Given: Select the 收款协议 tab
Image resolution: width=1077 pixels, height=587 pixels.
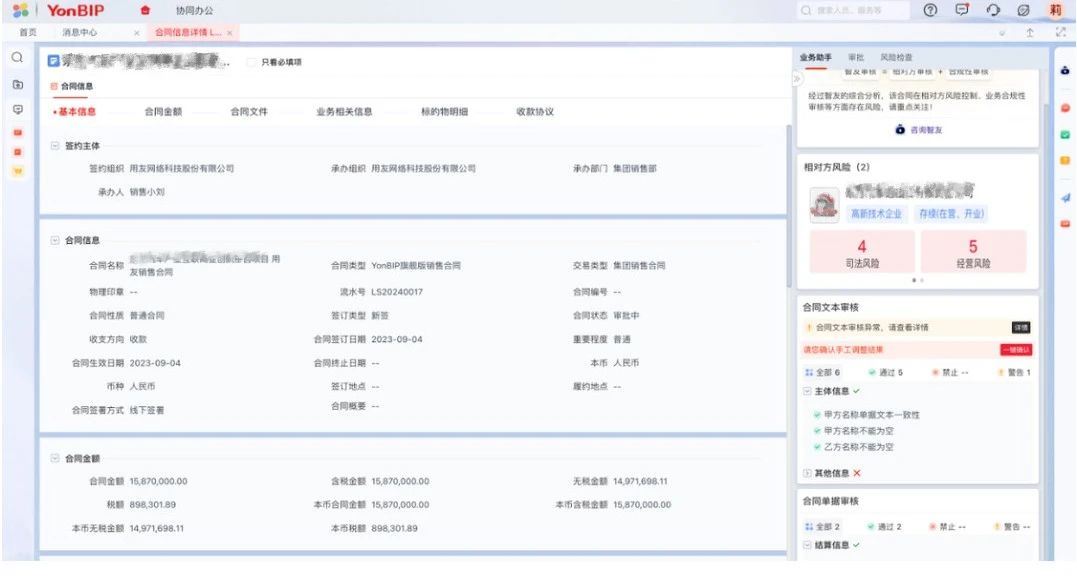Looking at the screenshot, I should (534, 112).
